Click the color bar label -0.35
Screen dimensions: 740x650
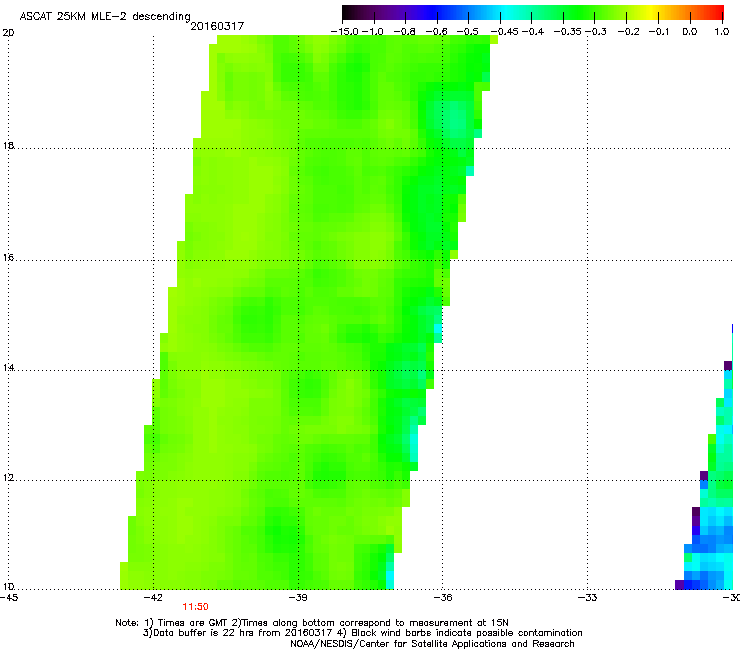point(568,32)
